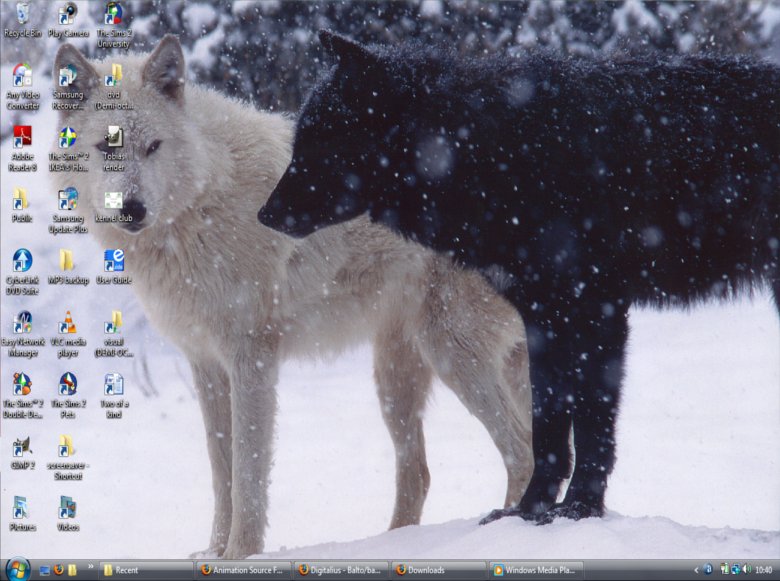Open the User Guide shortcut

click(x=113, y=267)
